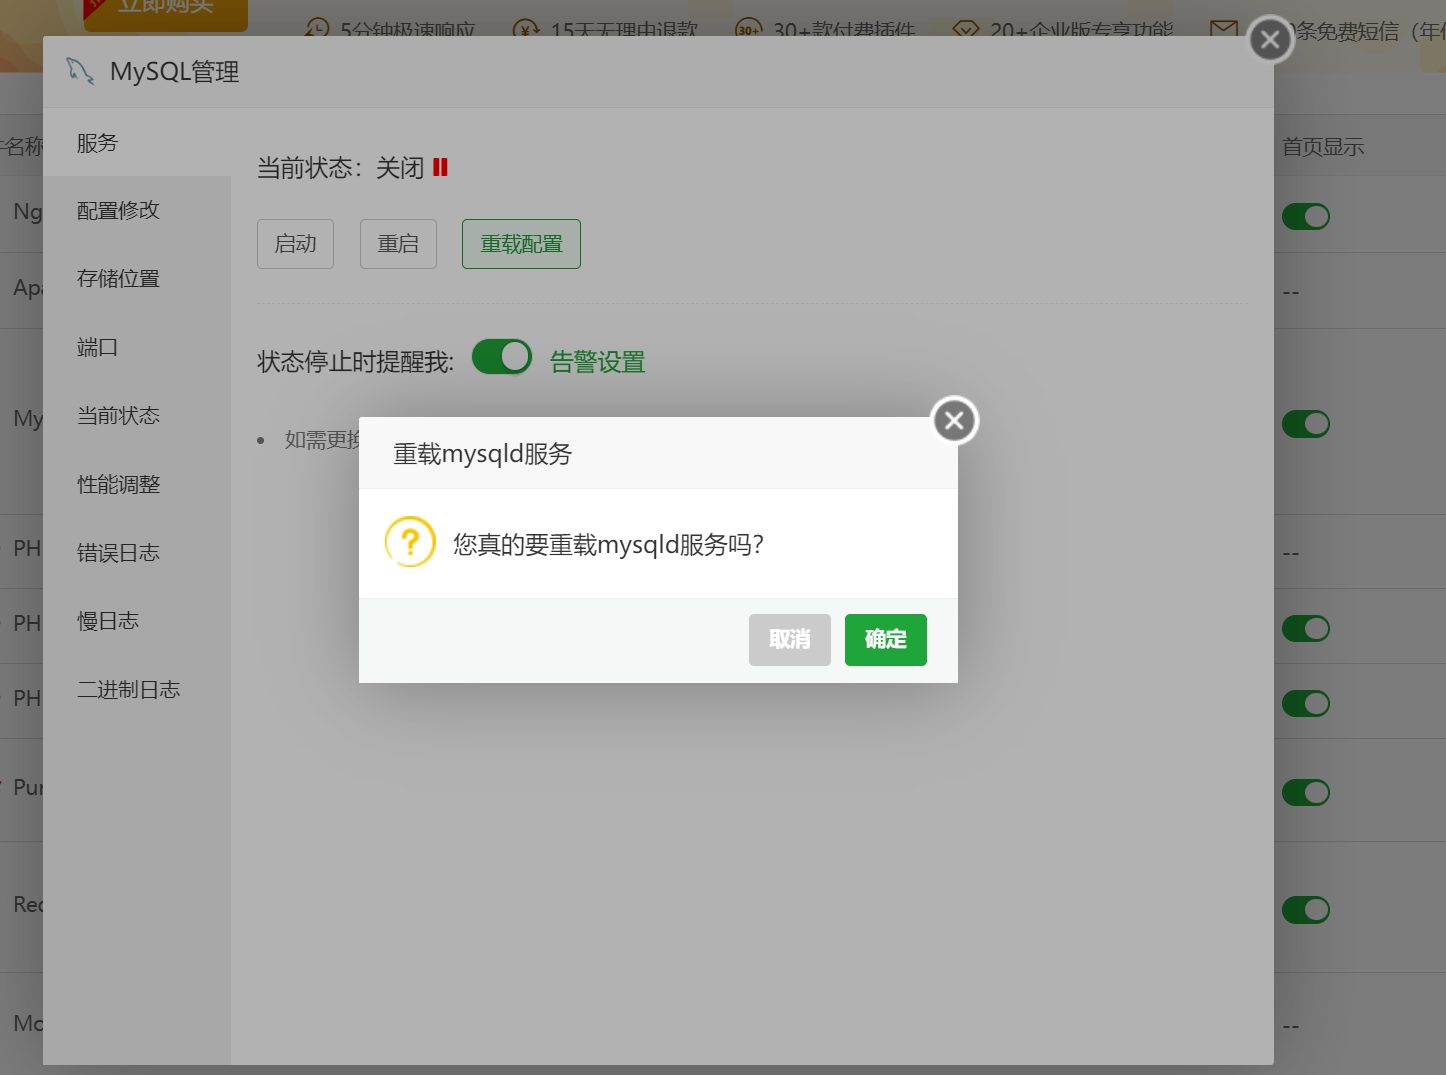The image size is (1446, 1075).
Task: Open the 告警设置 link
Action: click(598, 362)
